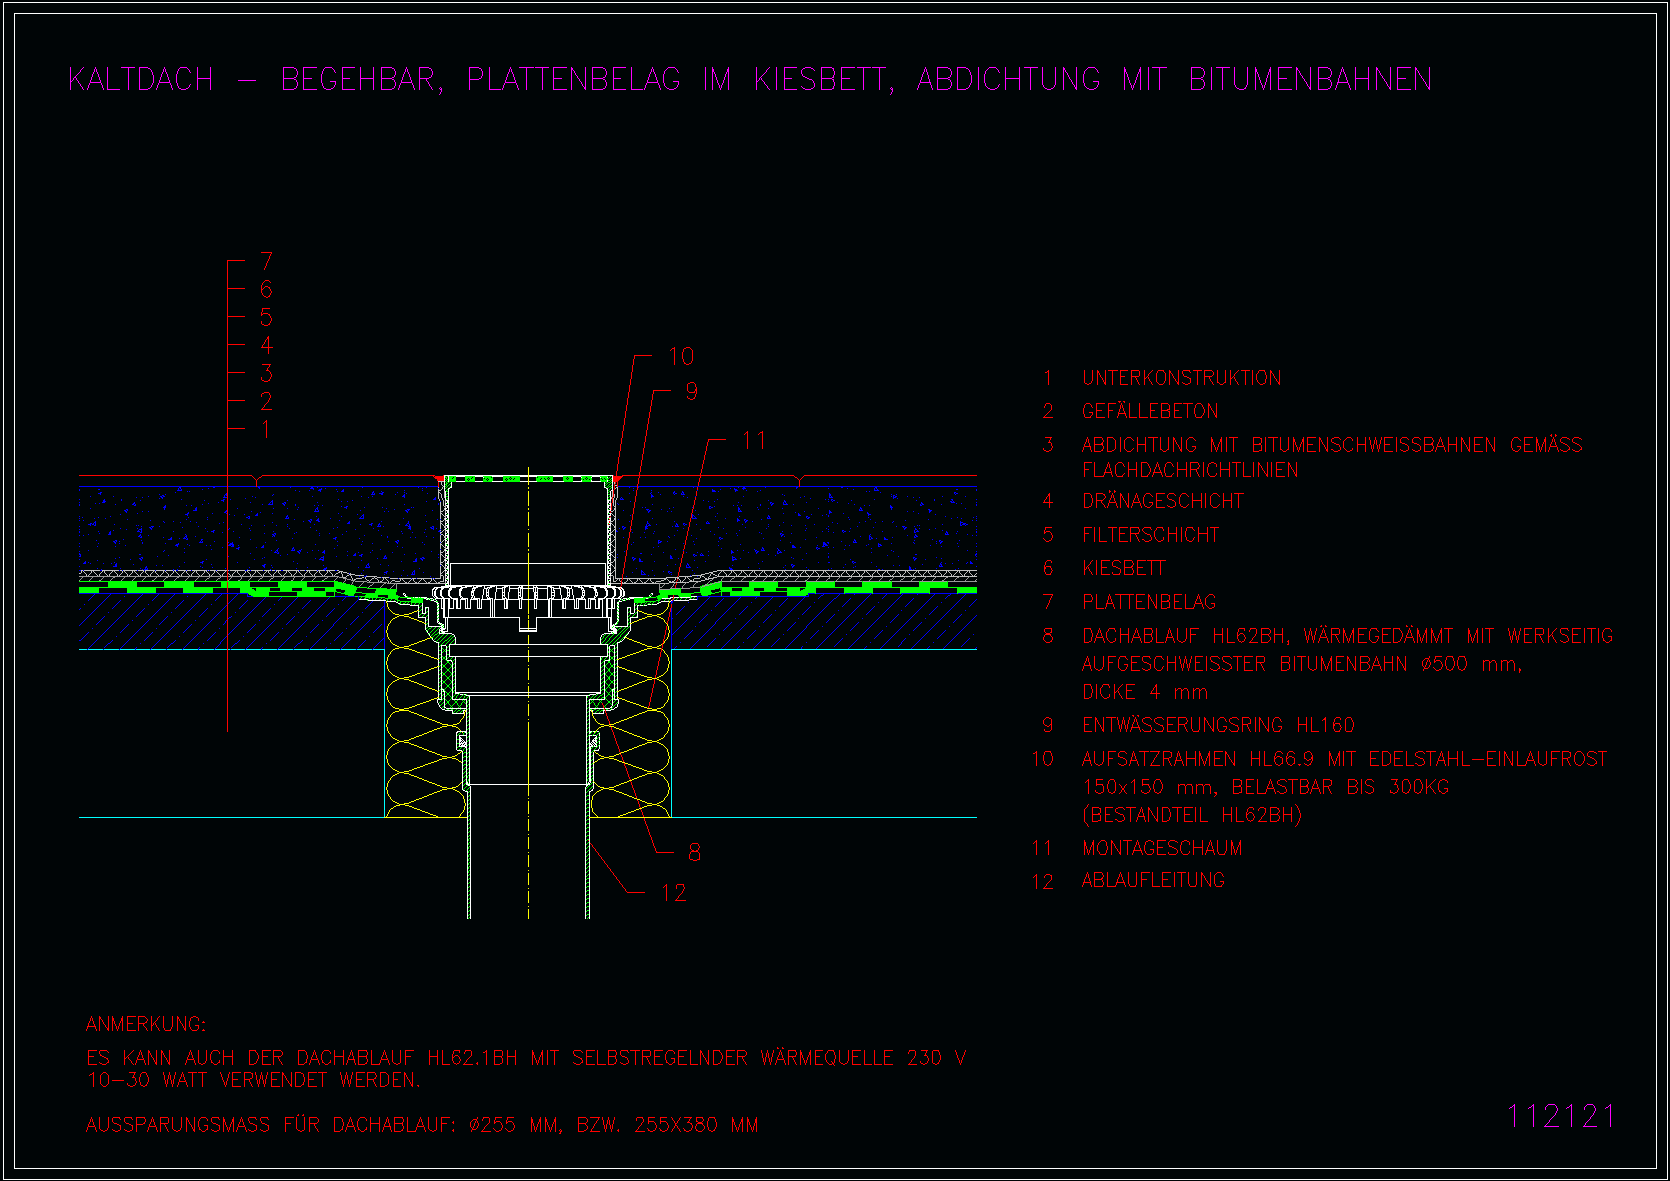Viewport: 1670px width, 1181px height.
Task: Click legend entry UNTERKONSTRUKTION
Action: coord(1181,378)
